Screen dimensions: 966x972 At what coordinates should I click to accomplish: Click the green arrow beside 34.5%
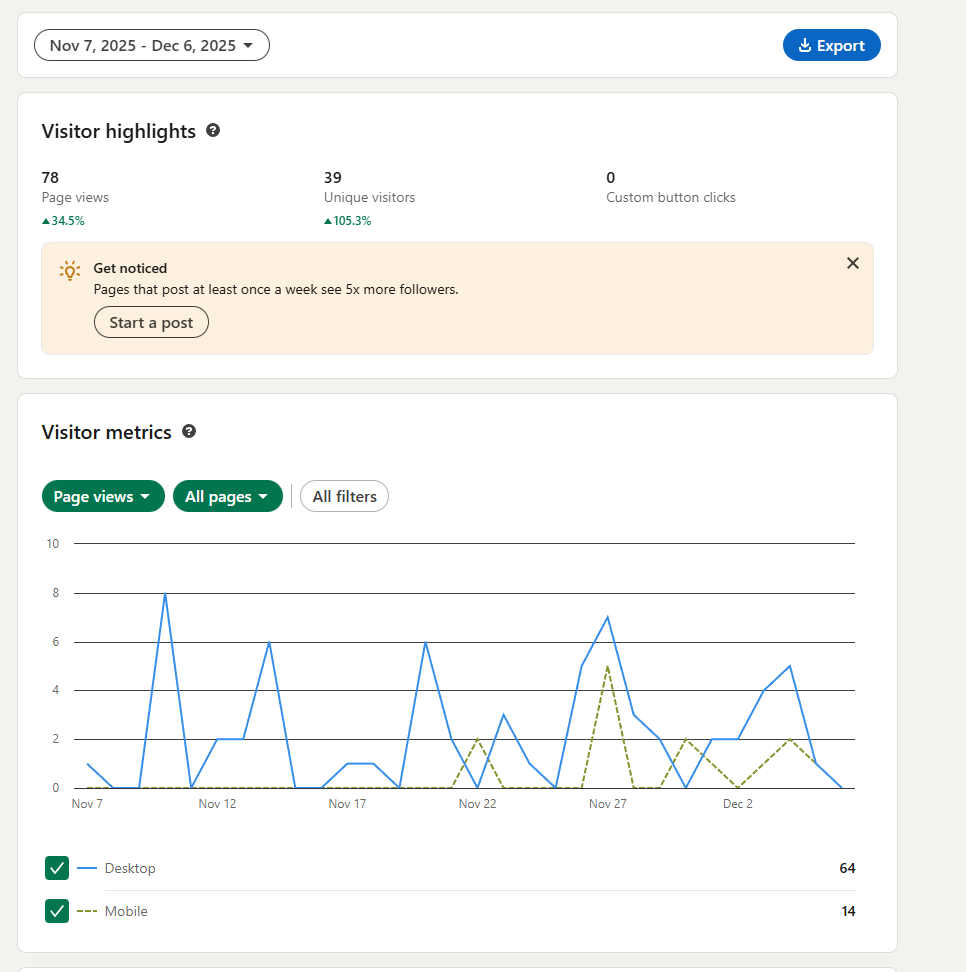click(45, 221)
